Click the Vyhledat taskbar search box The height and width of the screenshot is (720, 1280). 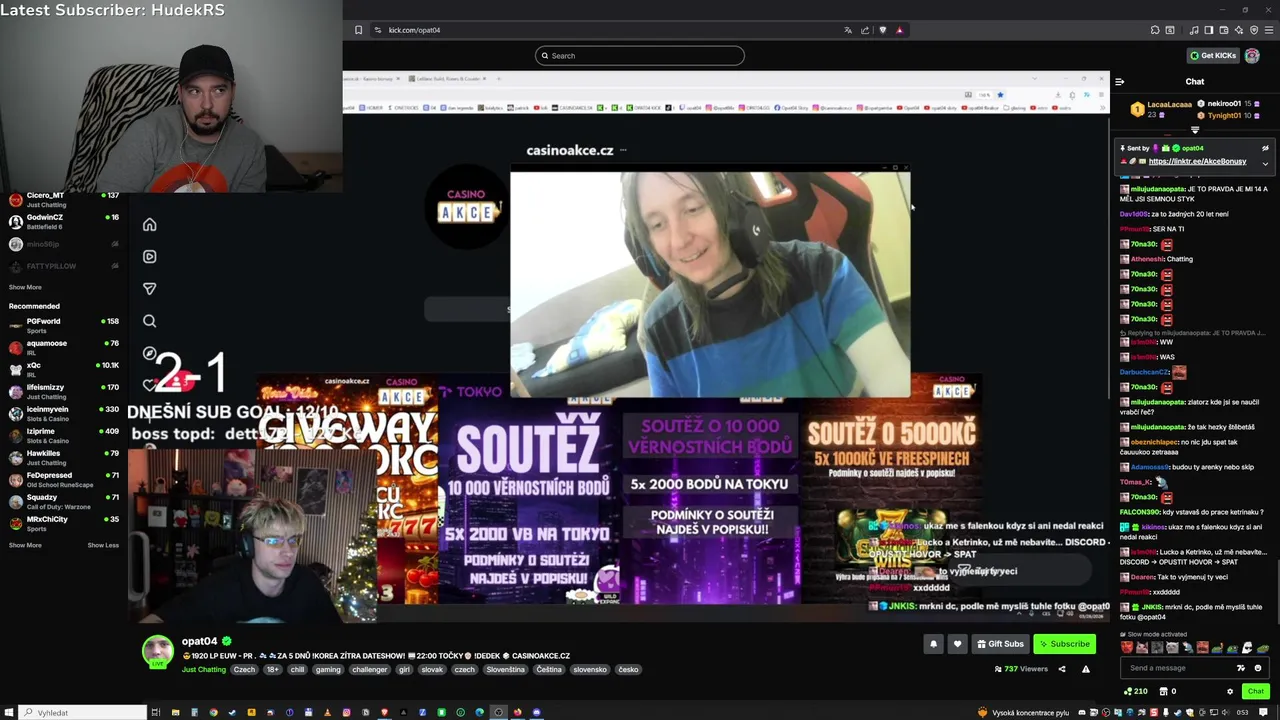tap(84, 712)
